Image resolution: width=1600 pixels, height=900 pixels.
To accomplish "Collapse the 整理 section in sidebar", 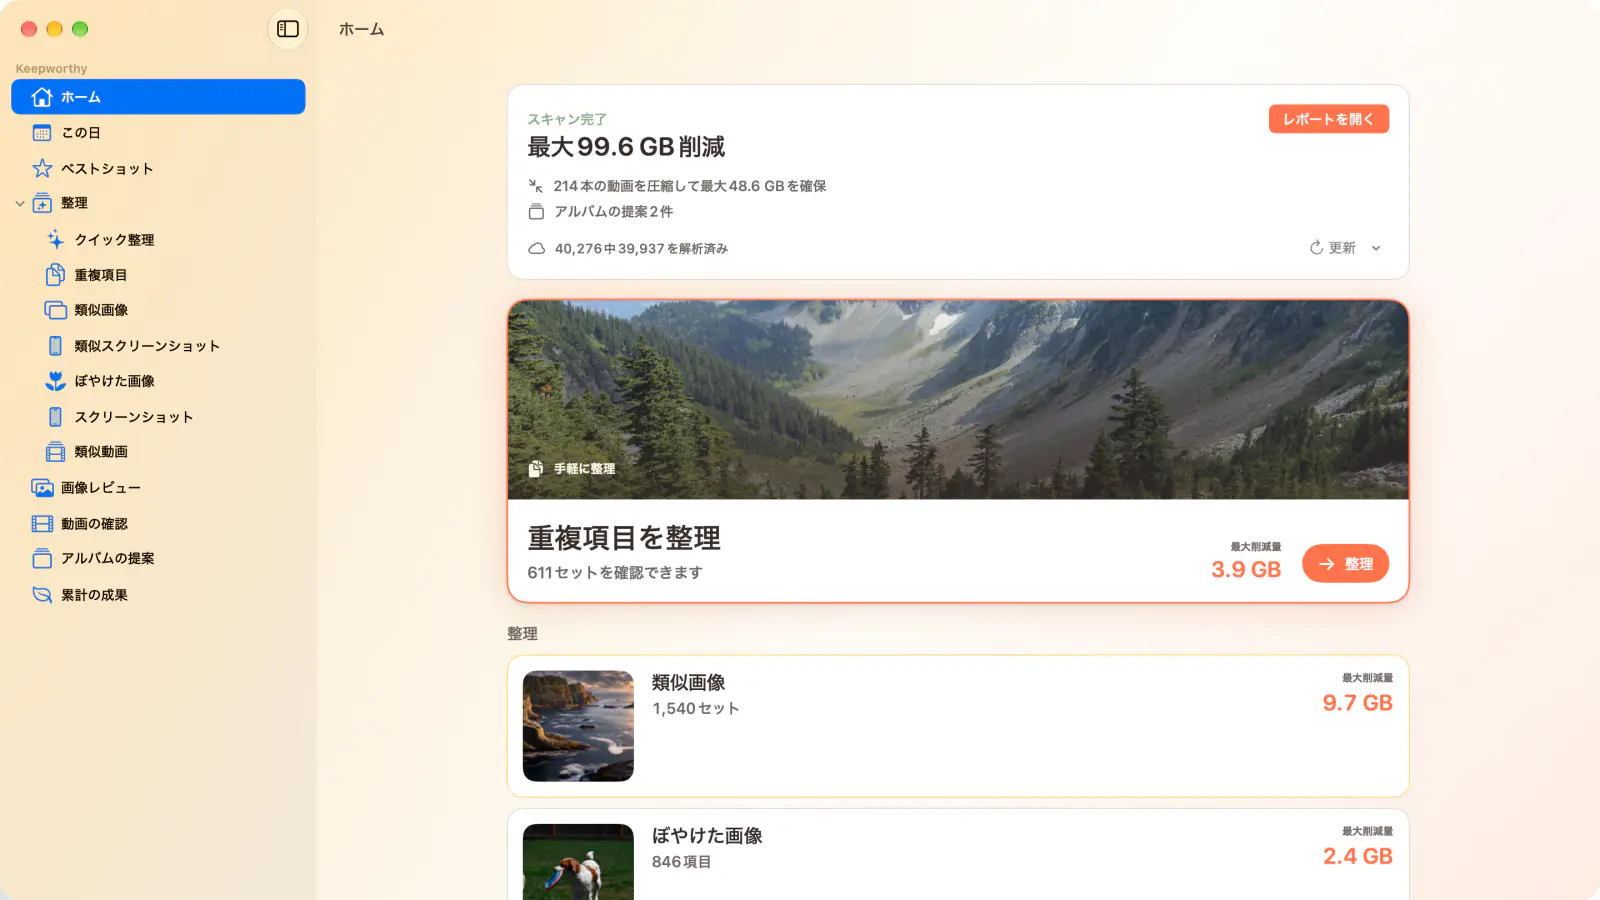I will click(x=20, y=203).
